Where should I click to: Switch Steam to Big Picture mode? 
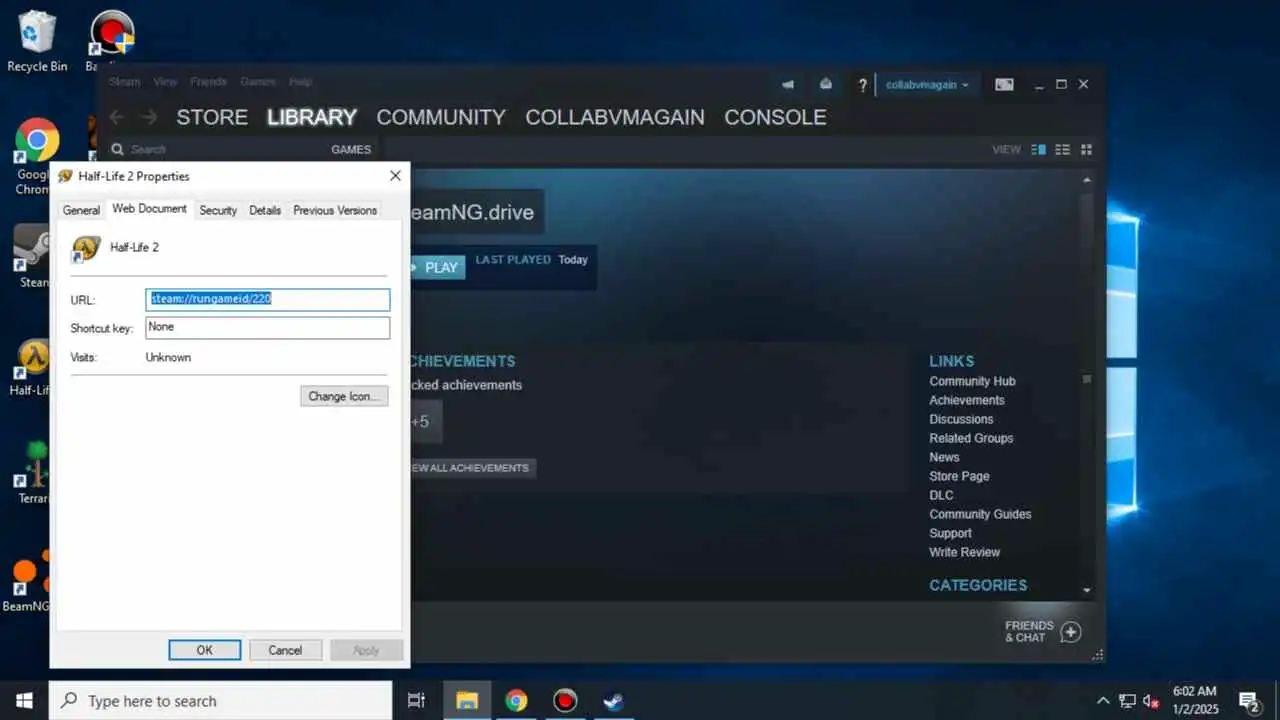tap(1004, 85)
